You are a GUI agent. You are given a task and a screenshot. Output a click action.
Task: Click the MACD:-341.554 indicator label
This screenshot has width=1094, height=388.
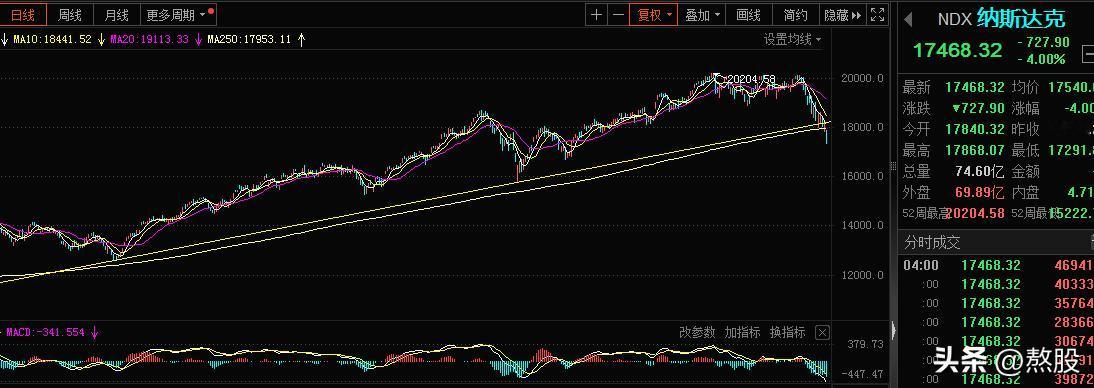pos(45,332)
